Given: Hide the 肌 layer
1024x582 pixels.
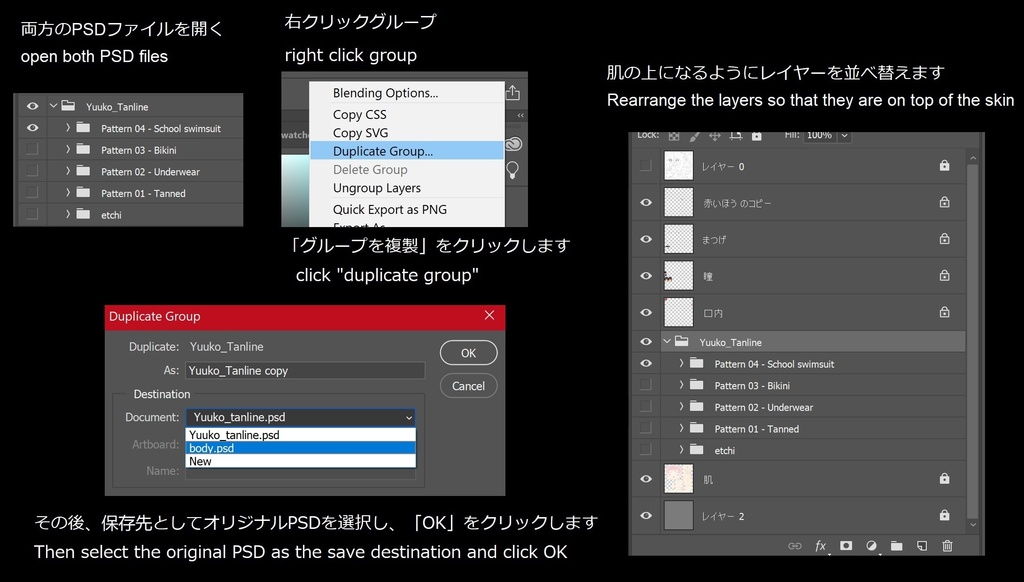Looking at the screenshot, I should pyautogui.click(x=646, y=478).
